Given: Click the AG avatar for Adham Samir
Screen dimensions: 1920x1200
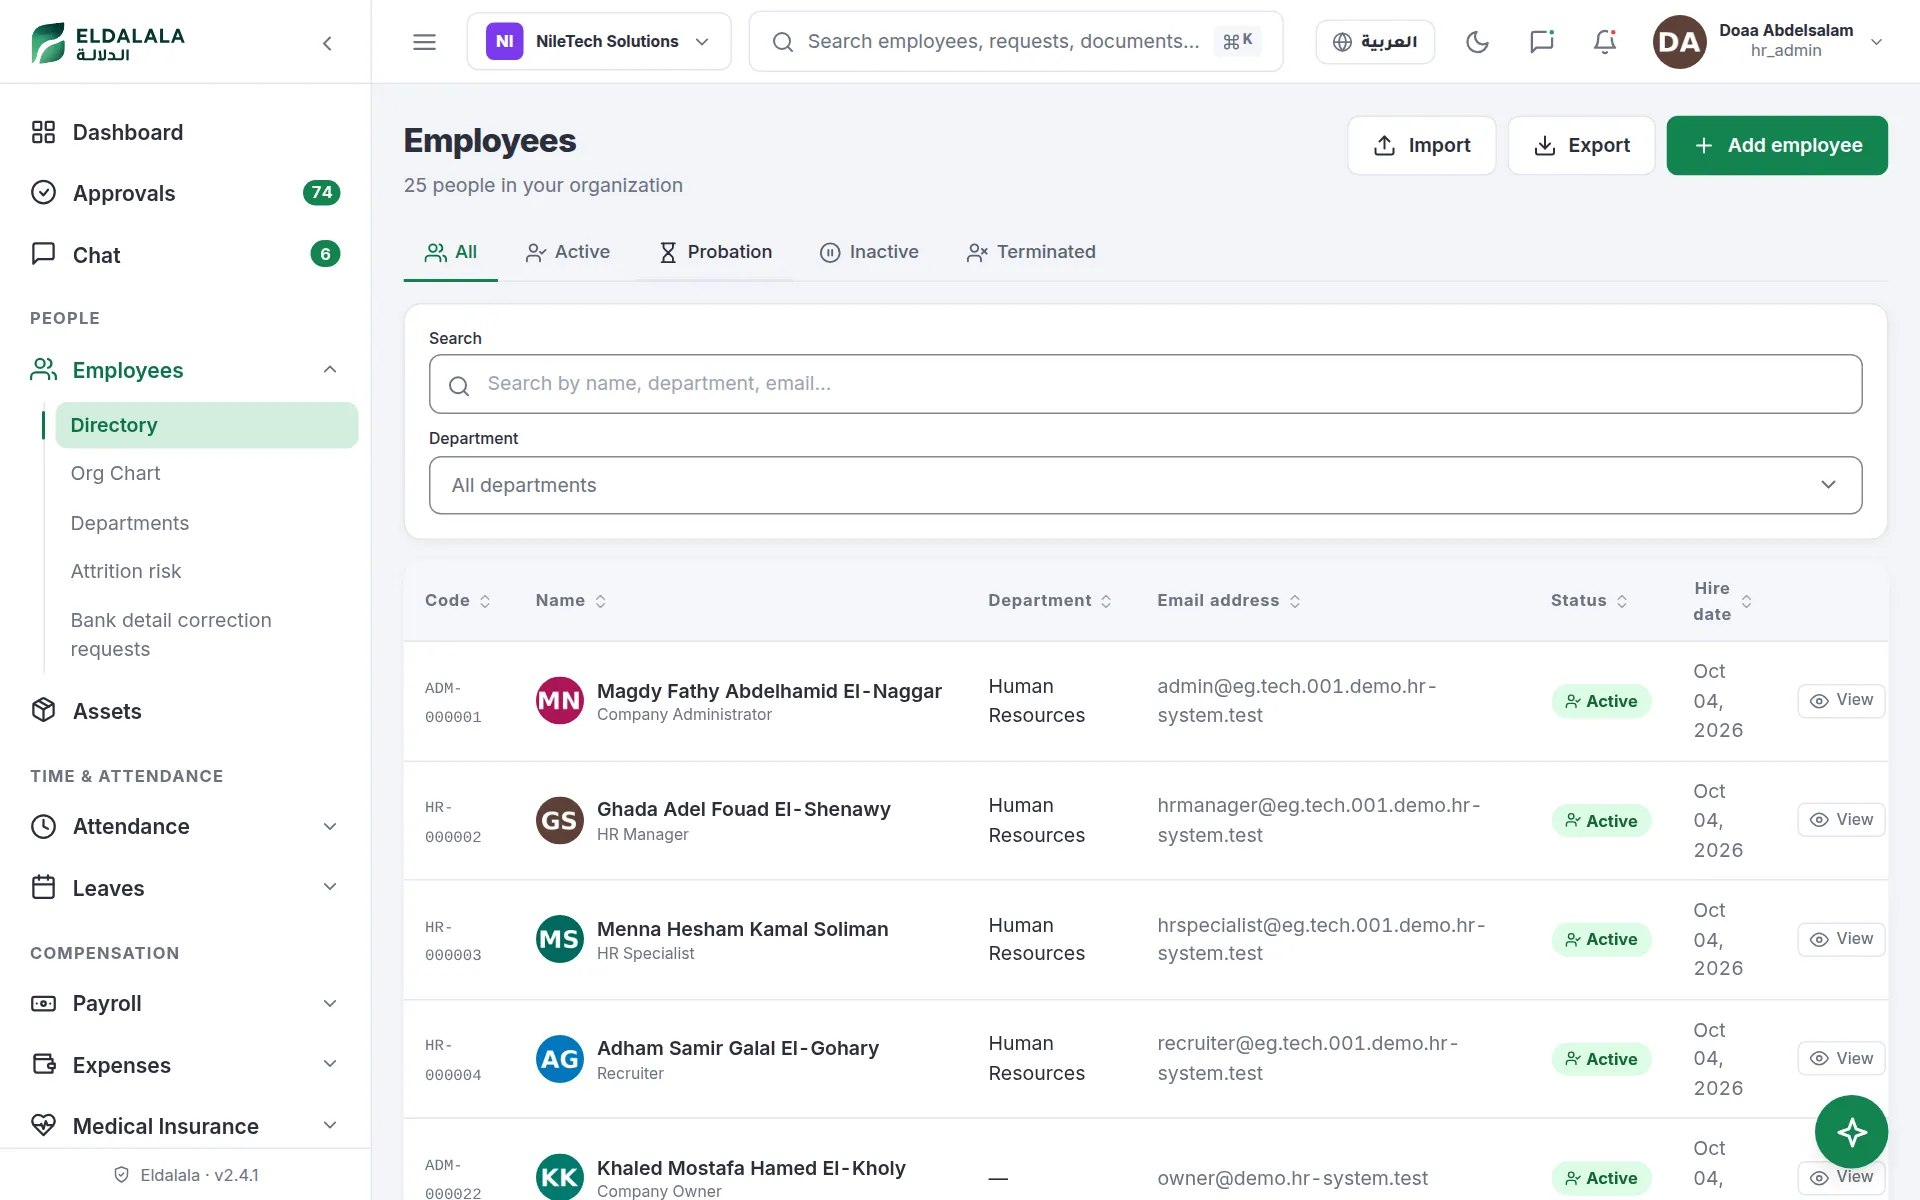Looking at the screenshot, I should click(x=560, y=1059).
